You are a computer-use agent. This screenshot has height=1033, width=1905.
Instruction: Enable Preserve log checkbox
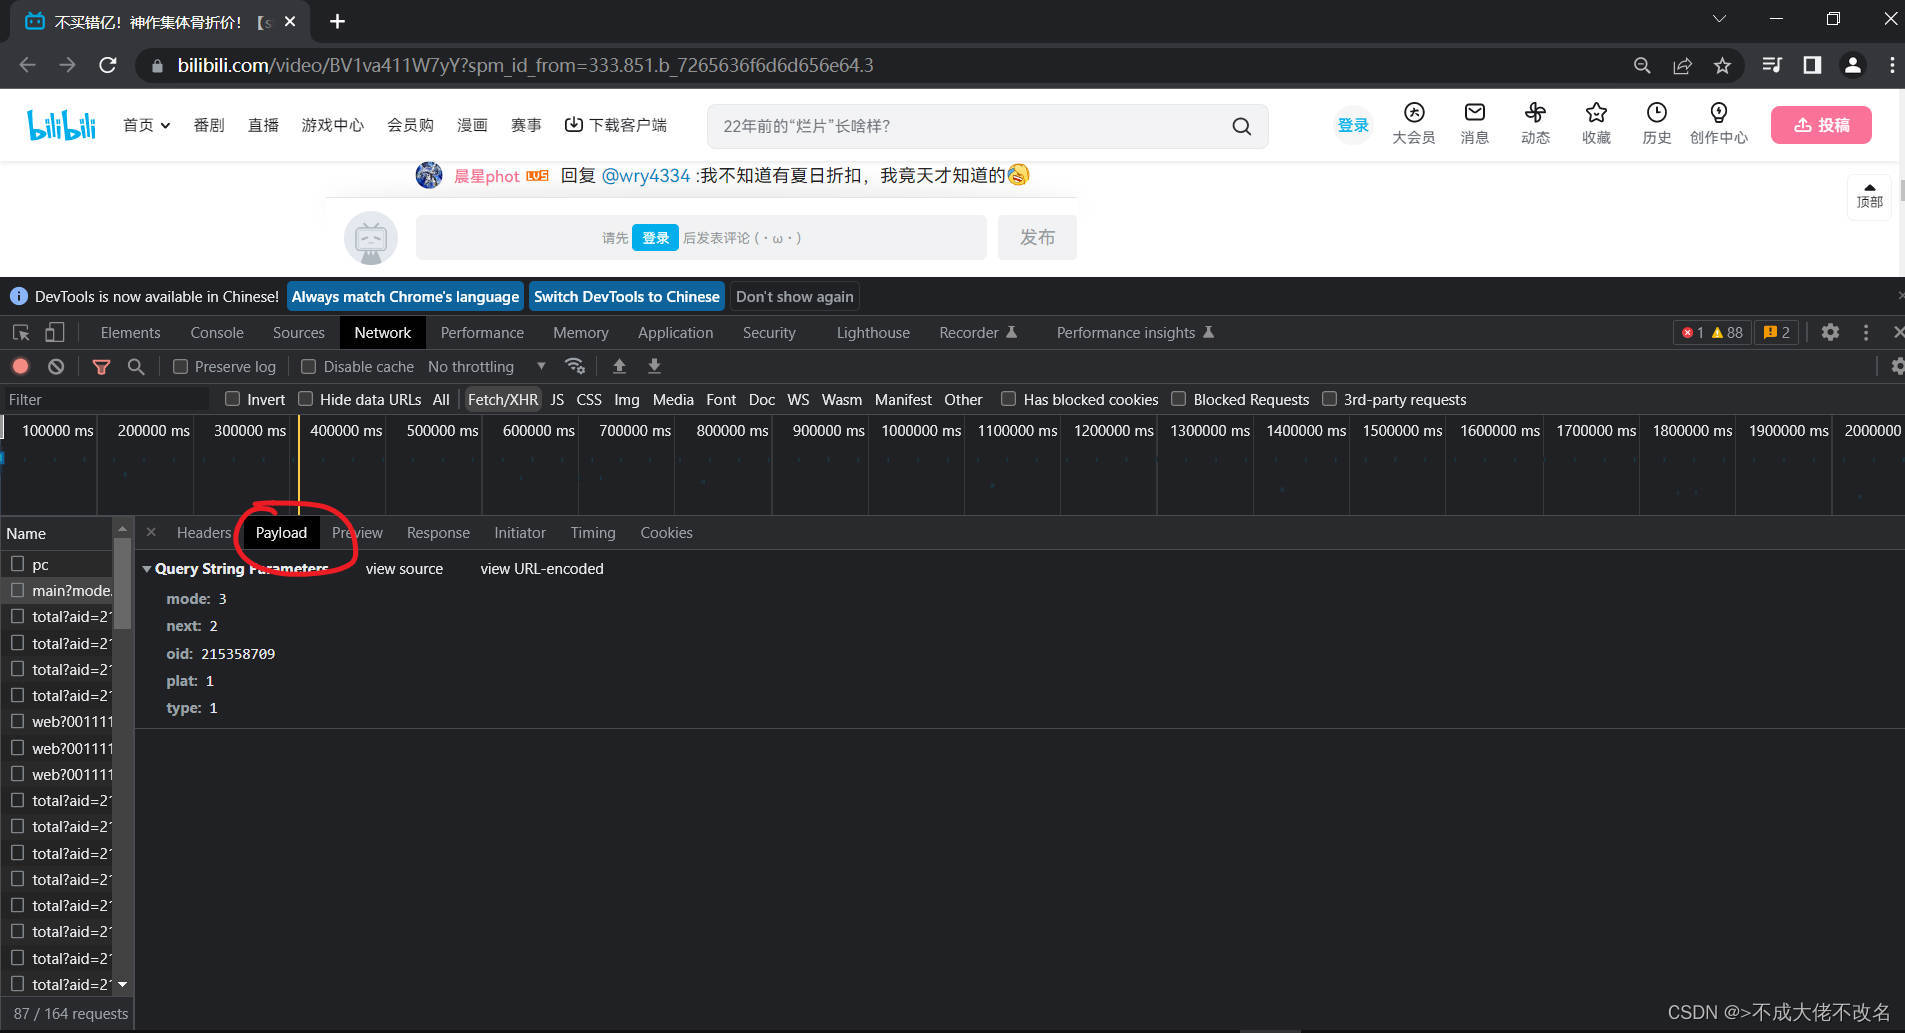180,366
